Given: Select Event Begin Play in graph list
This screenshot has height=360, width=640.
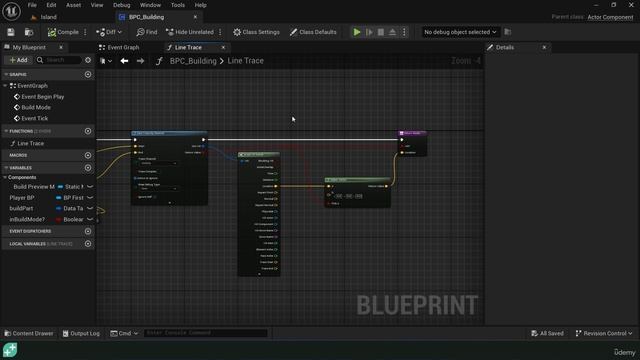Looking at the screenshot, I should [42, 97].
